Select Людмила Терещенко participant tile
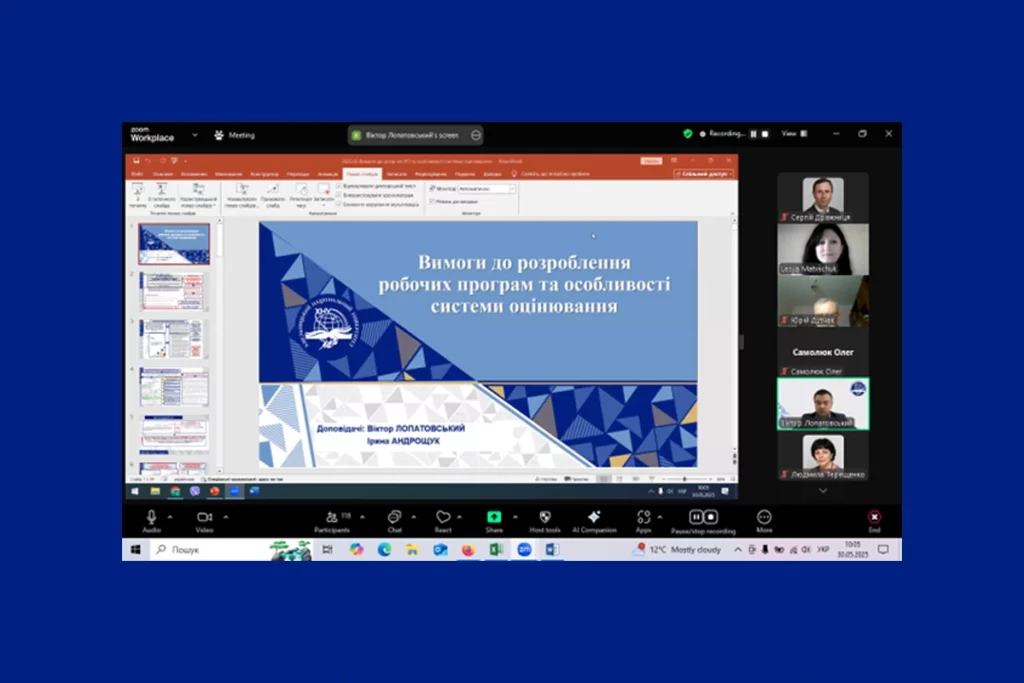This screenshot has width=1024, height=683. 823,455
